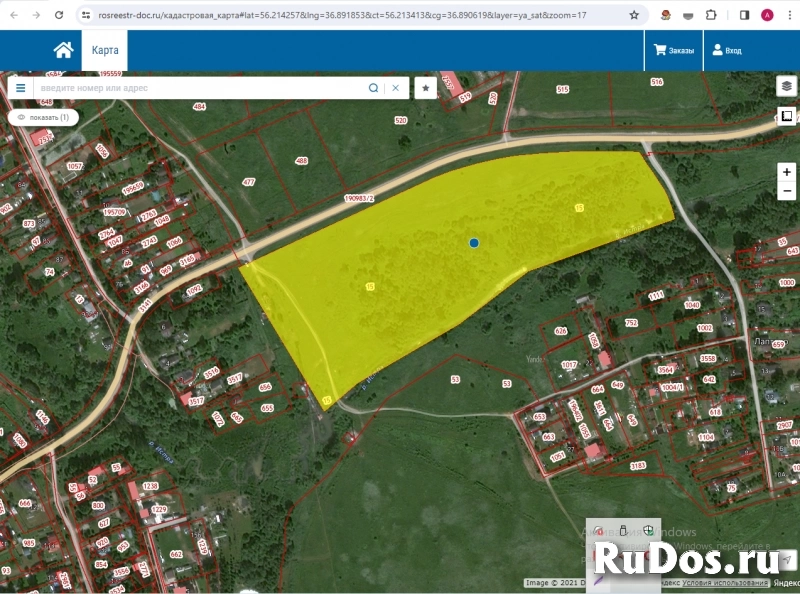This screenshot has height=594, width=800.
Task: Toggle the browser side panel icon
Action: (x=744, y=15)
